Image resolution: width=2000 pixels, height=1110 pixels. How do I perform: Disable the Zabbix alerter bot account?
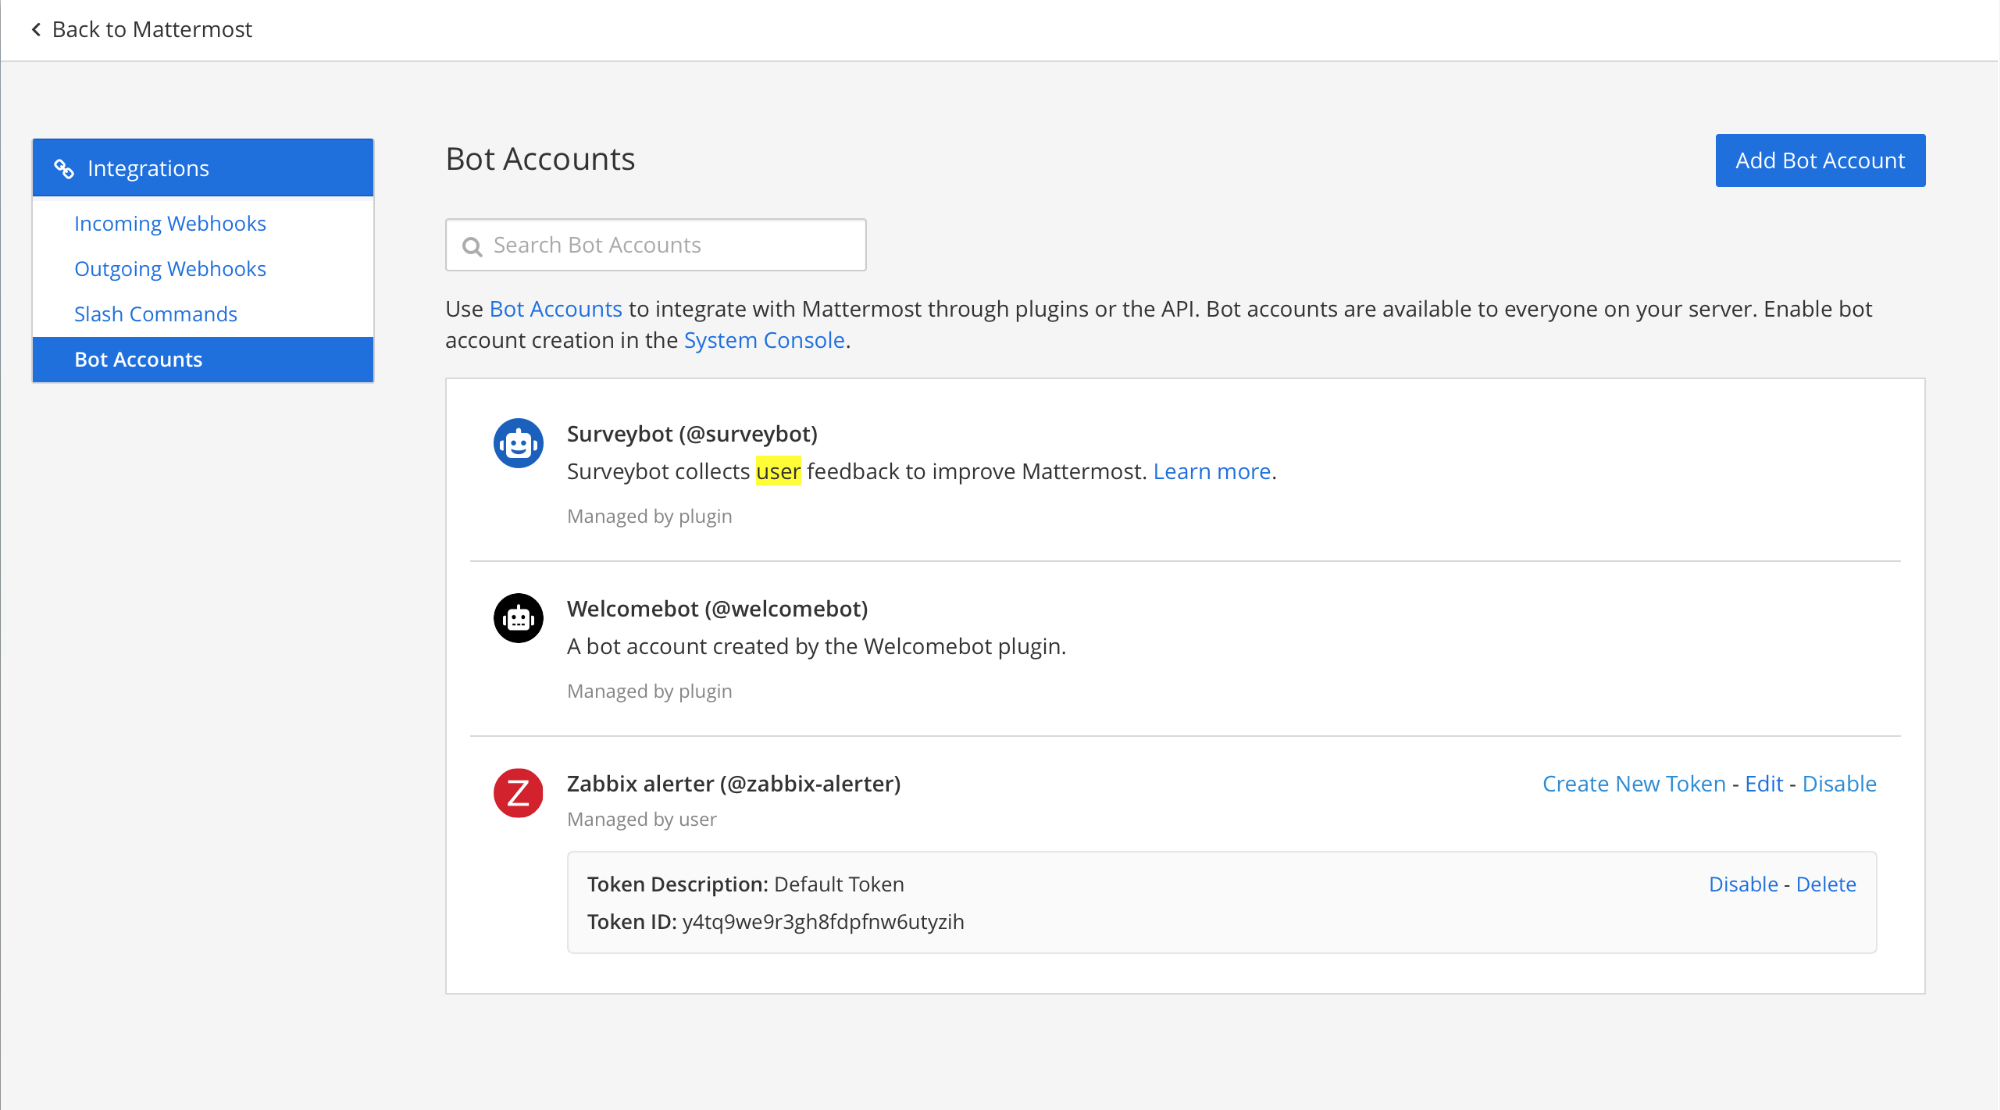(1838, 784)
